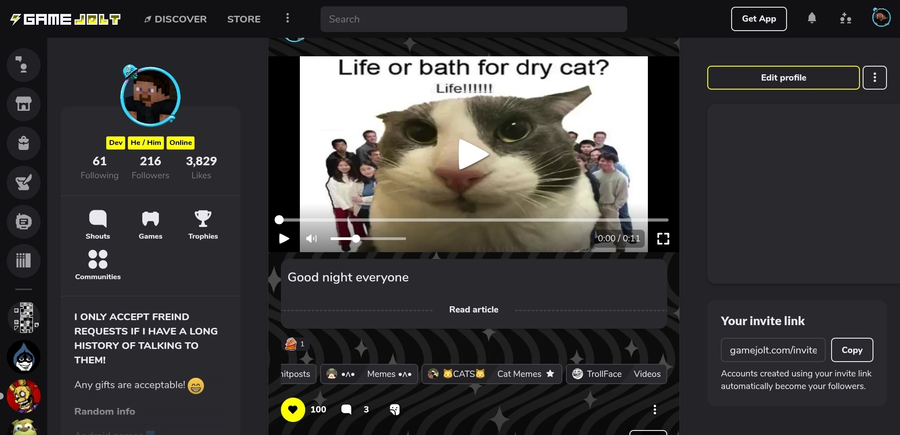Click the Your invite link heading
The image size is (900, 435).
tap(763, 321)
